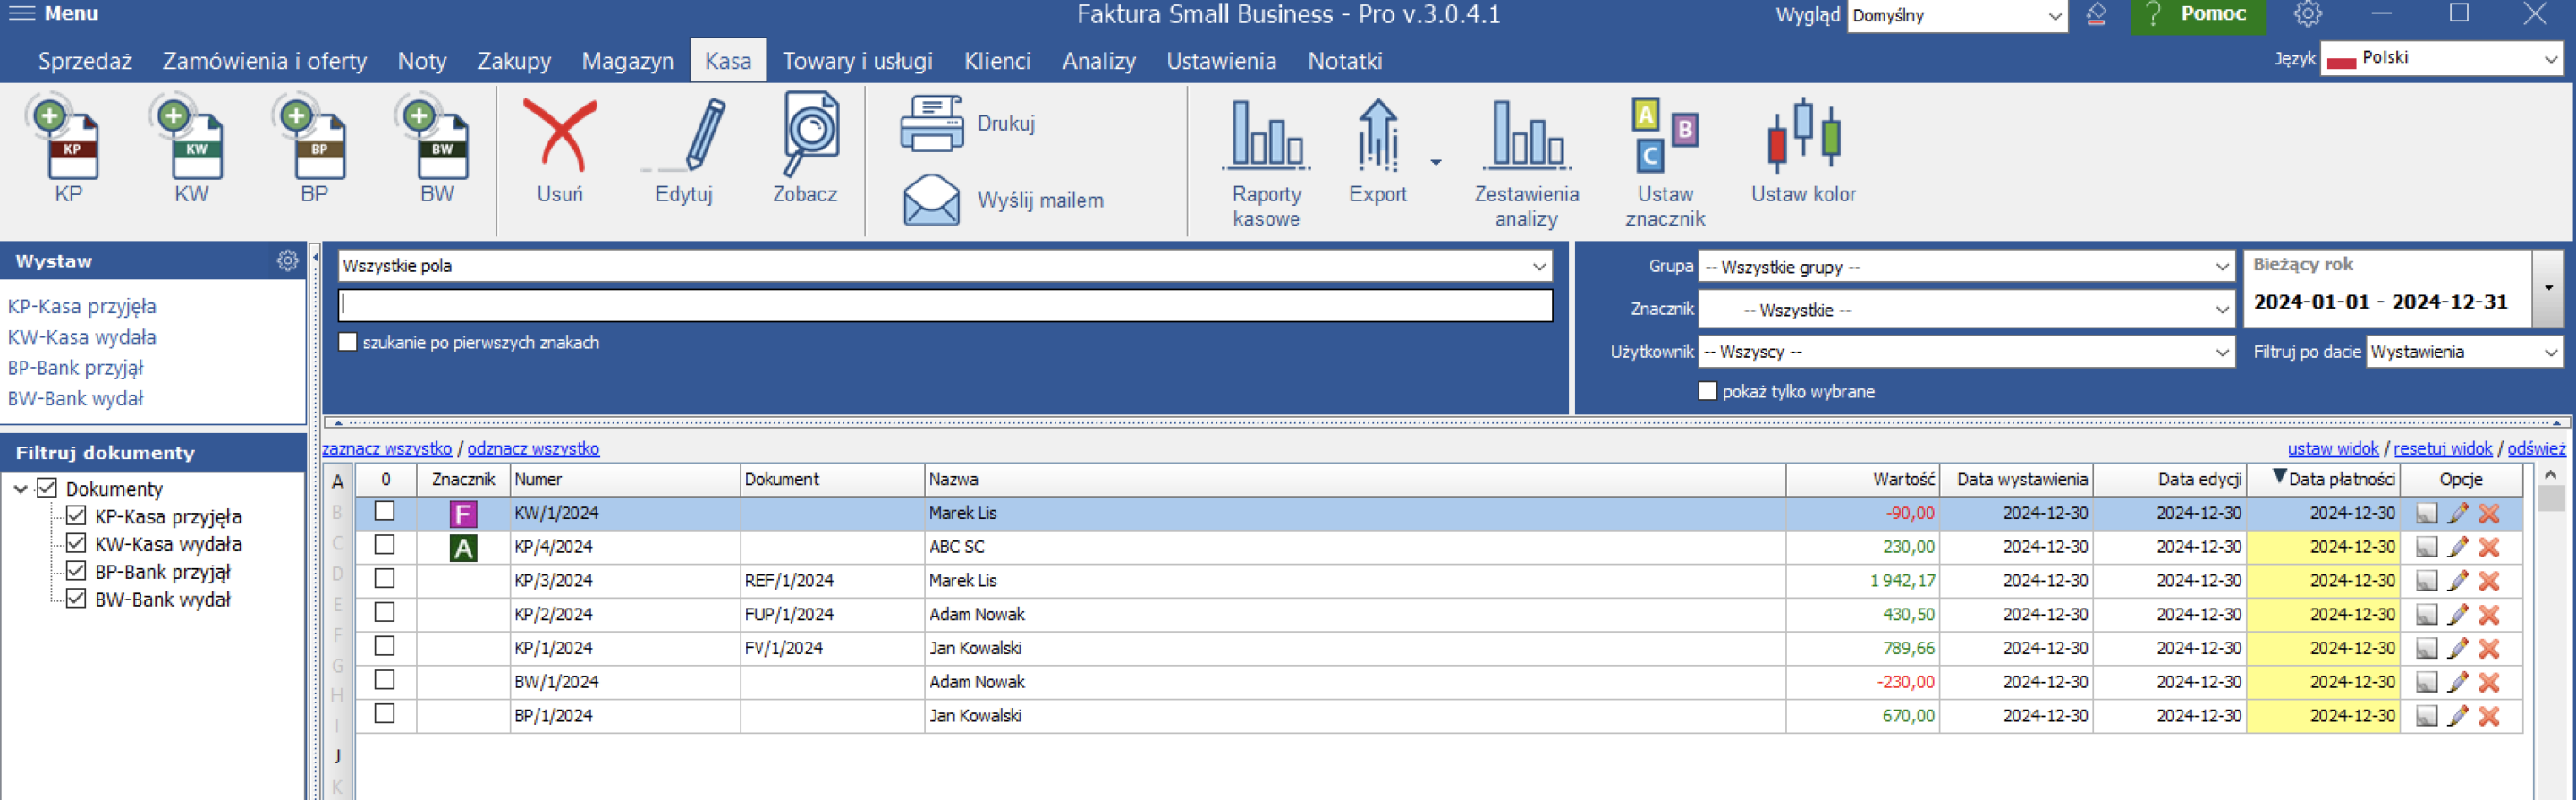Uncheck KP-Kasa przyjęta filter checkbox
Screen dimensions: 2576x800
[x=76, y=516]
